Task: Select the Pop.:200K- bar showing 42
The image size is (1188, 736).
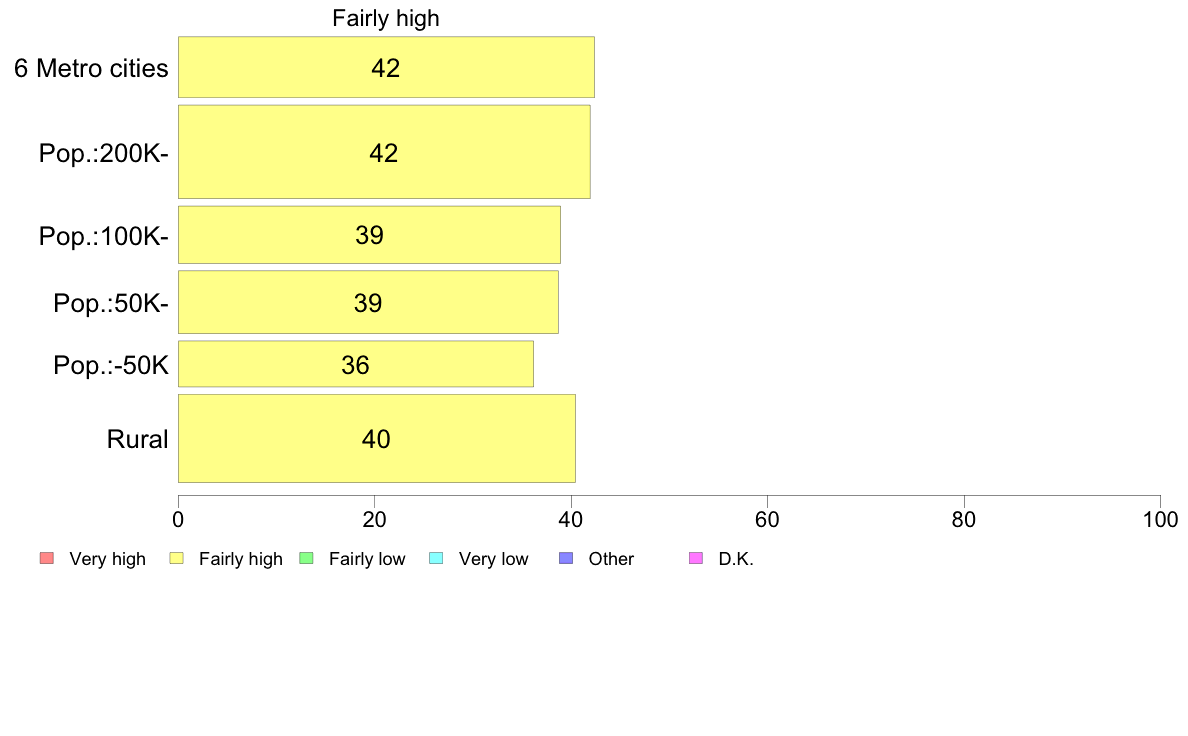Action: 384,152
